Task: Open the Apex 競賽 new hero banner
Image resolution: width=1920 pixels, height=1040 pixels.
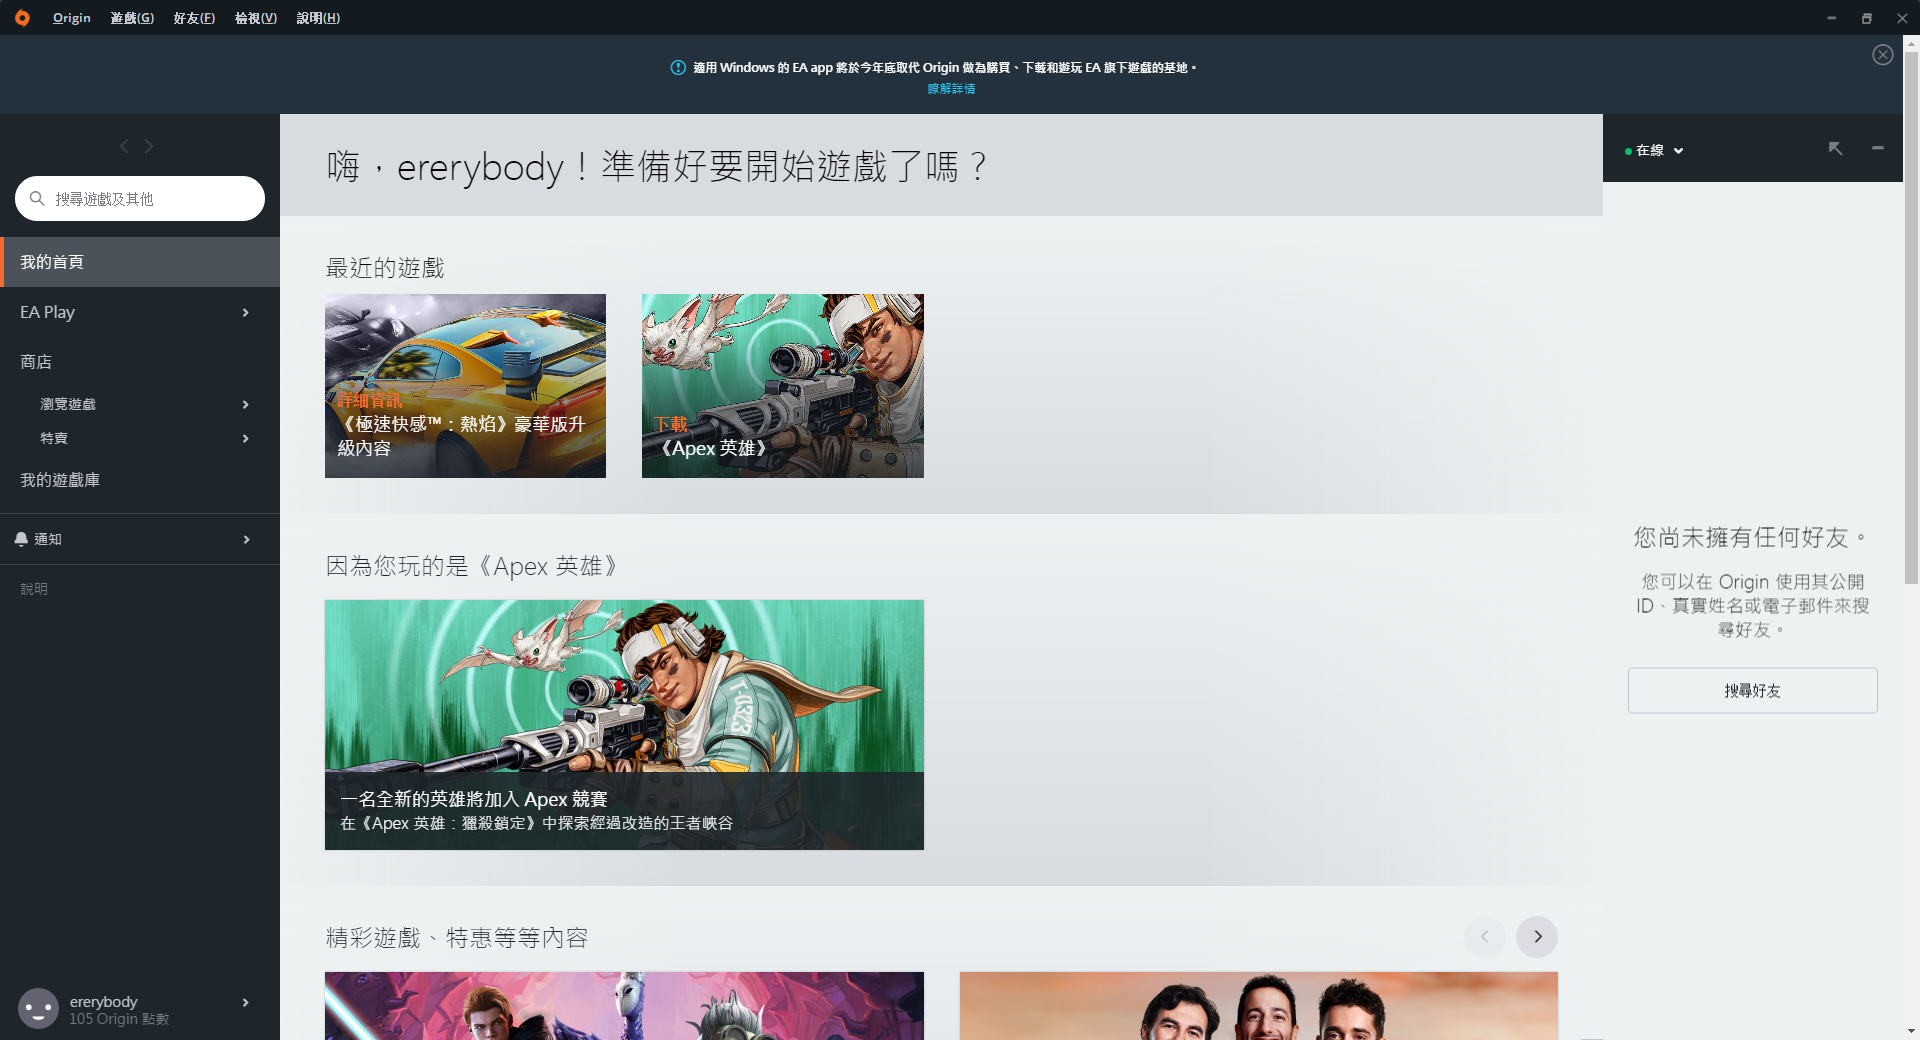Action: tap(624, 725)
